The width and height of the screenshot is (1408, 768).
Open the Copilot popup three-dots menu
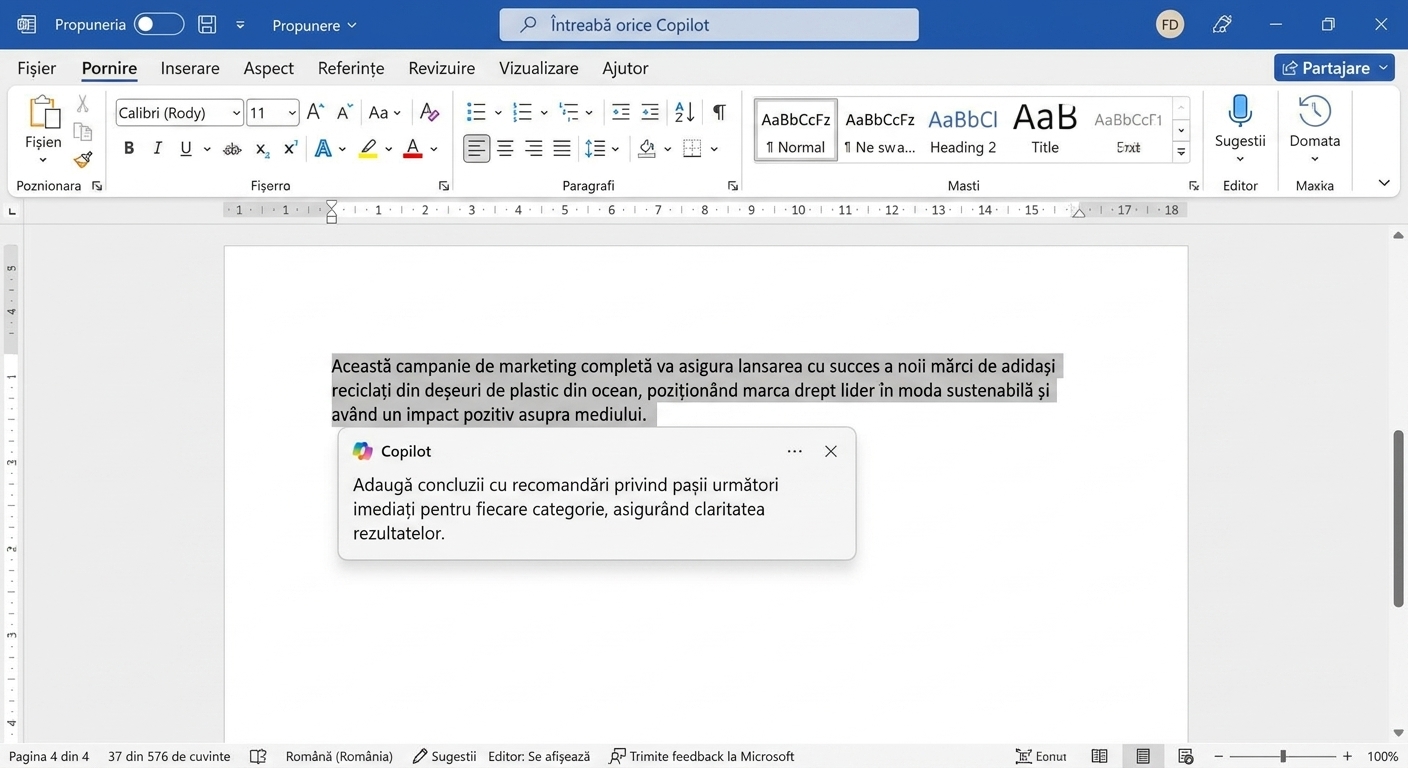point(795,452)
